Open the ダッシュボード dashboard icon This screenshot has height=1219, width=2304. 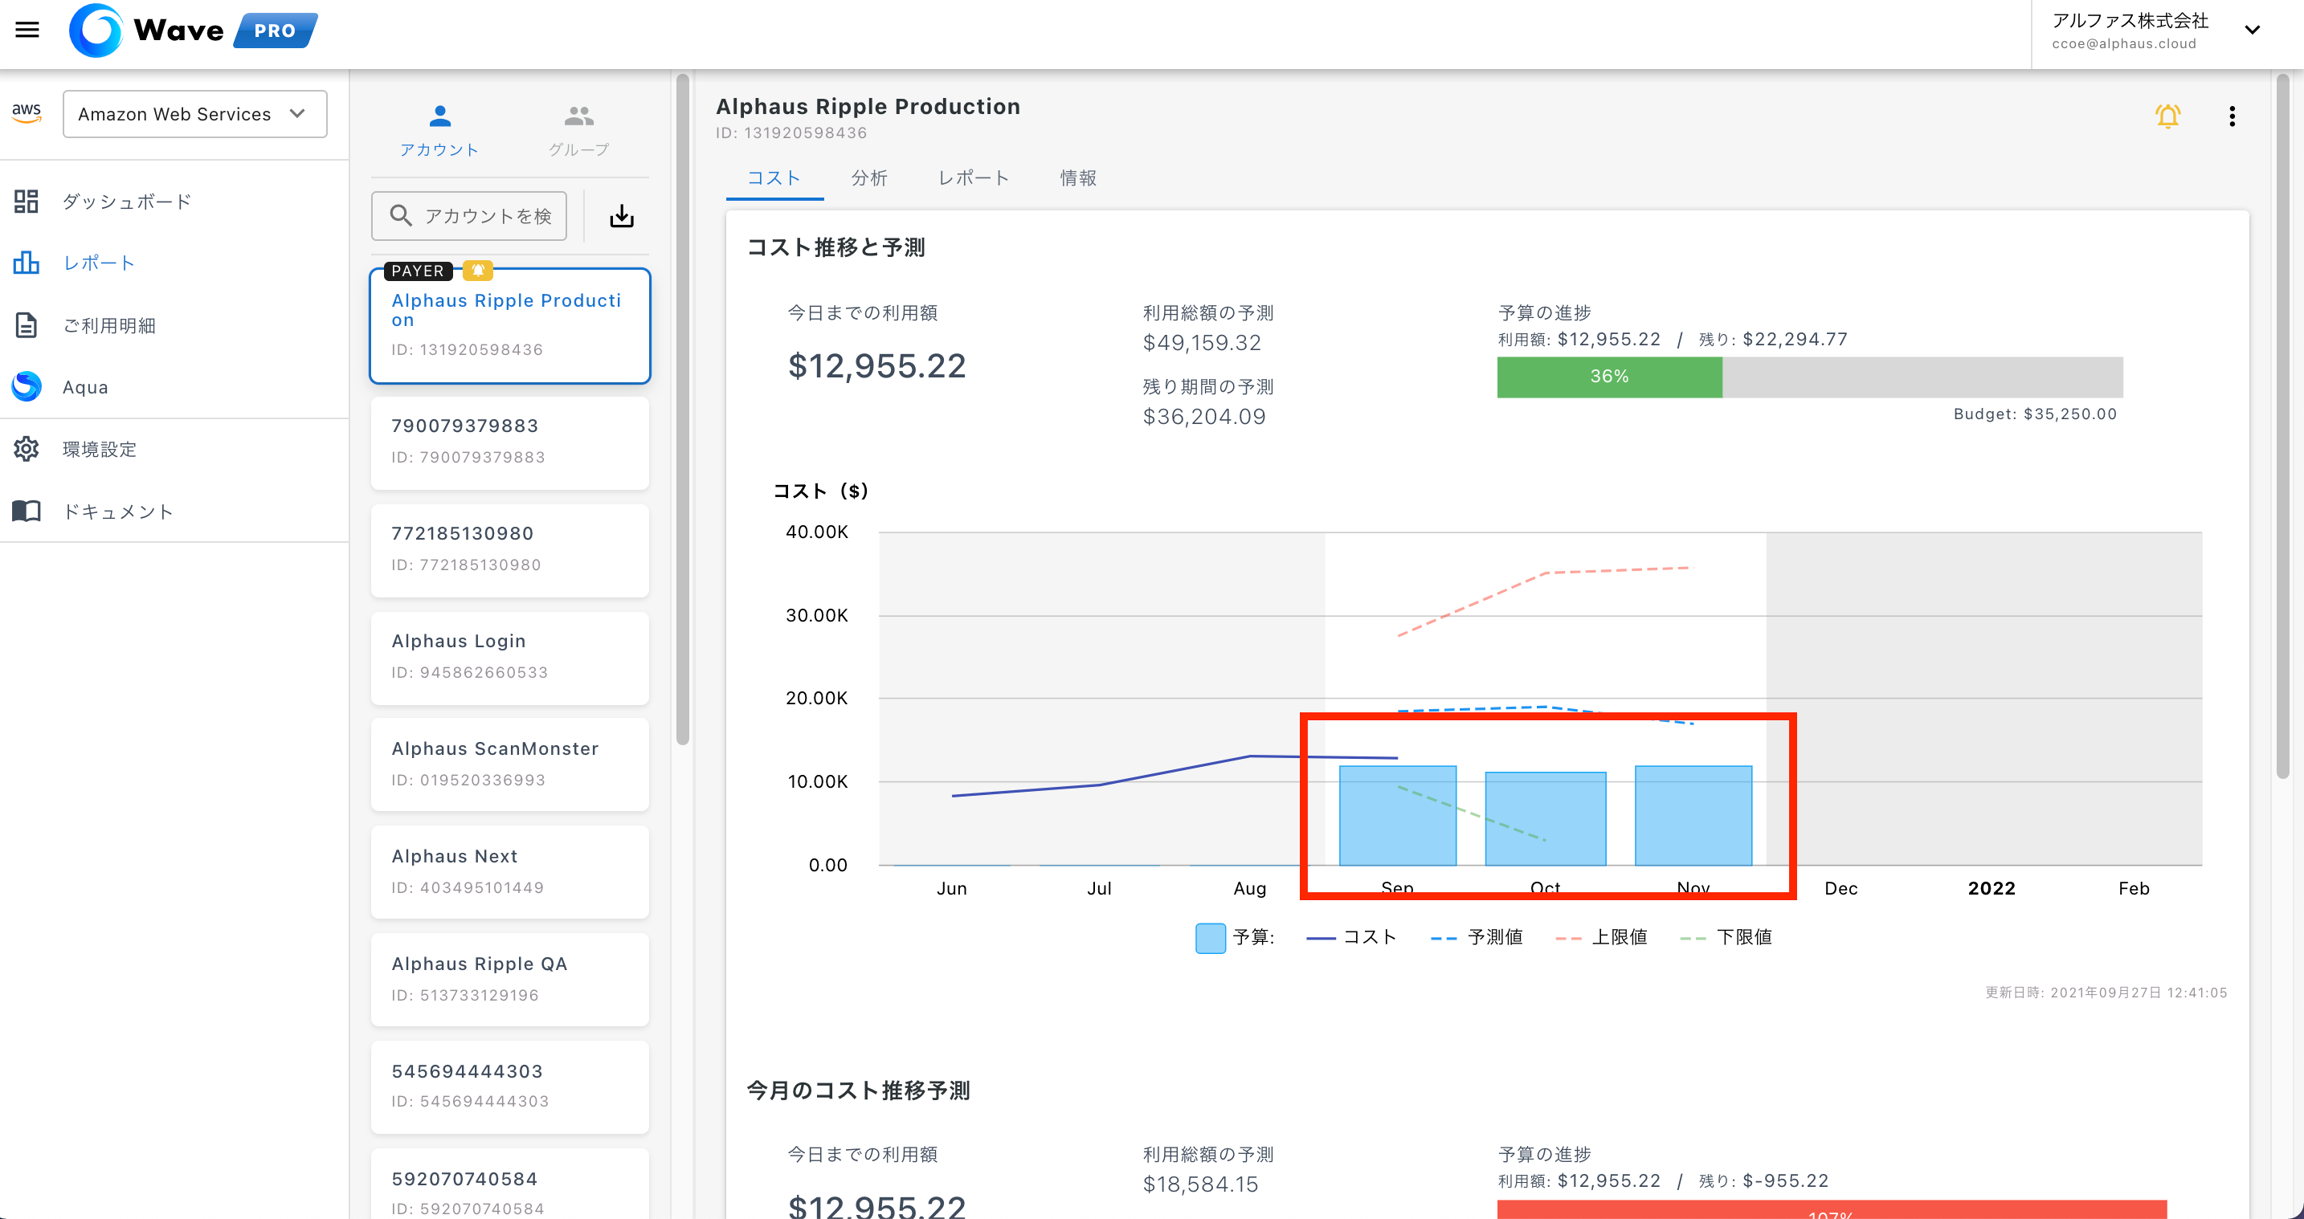pyautogui.click(x=26, y=201)
